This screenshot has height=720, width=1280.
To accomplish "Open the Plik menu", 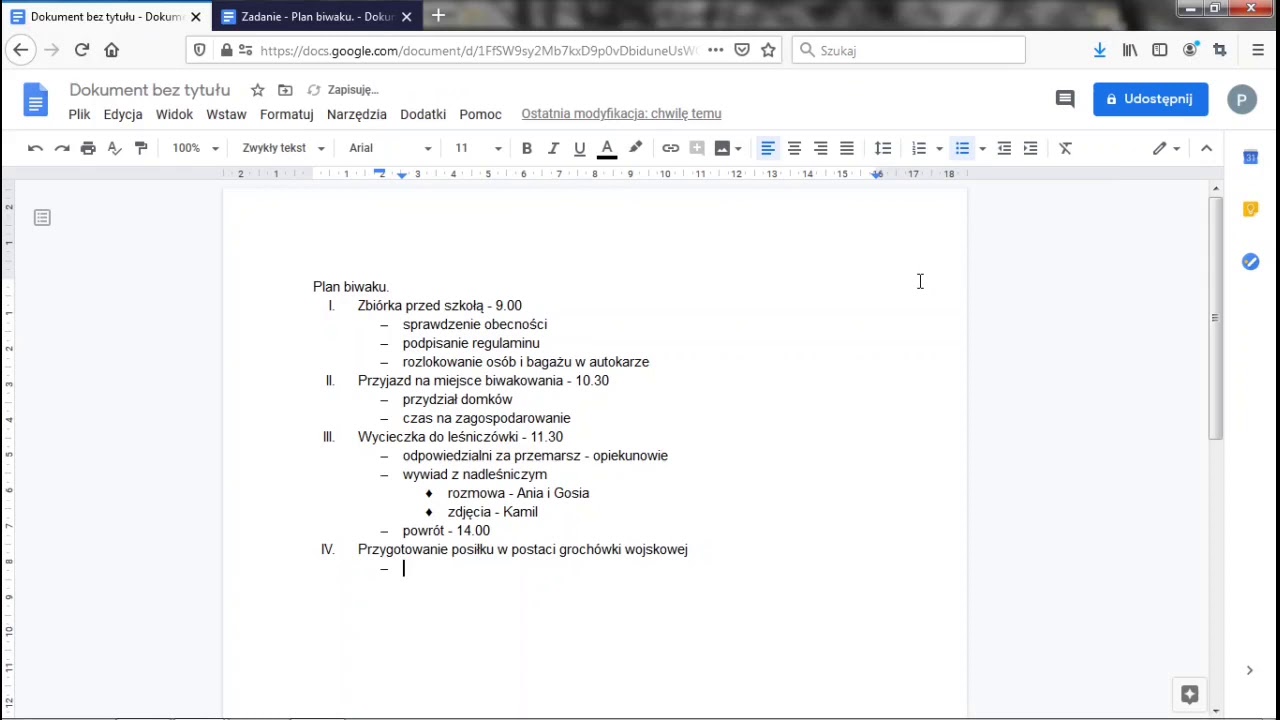I will (80, 114).
